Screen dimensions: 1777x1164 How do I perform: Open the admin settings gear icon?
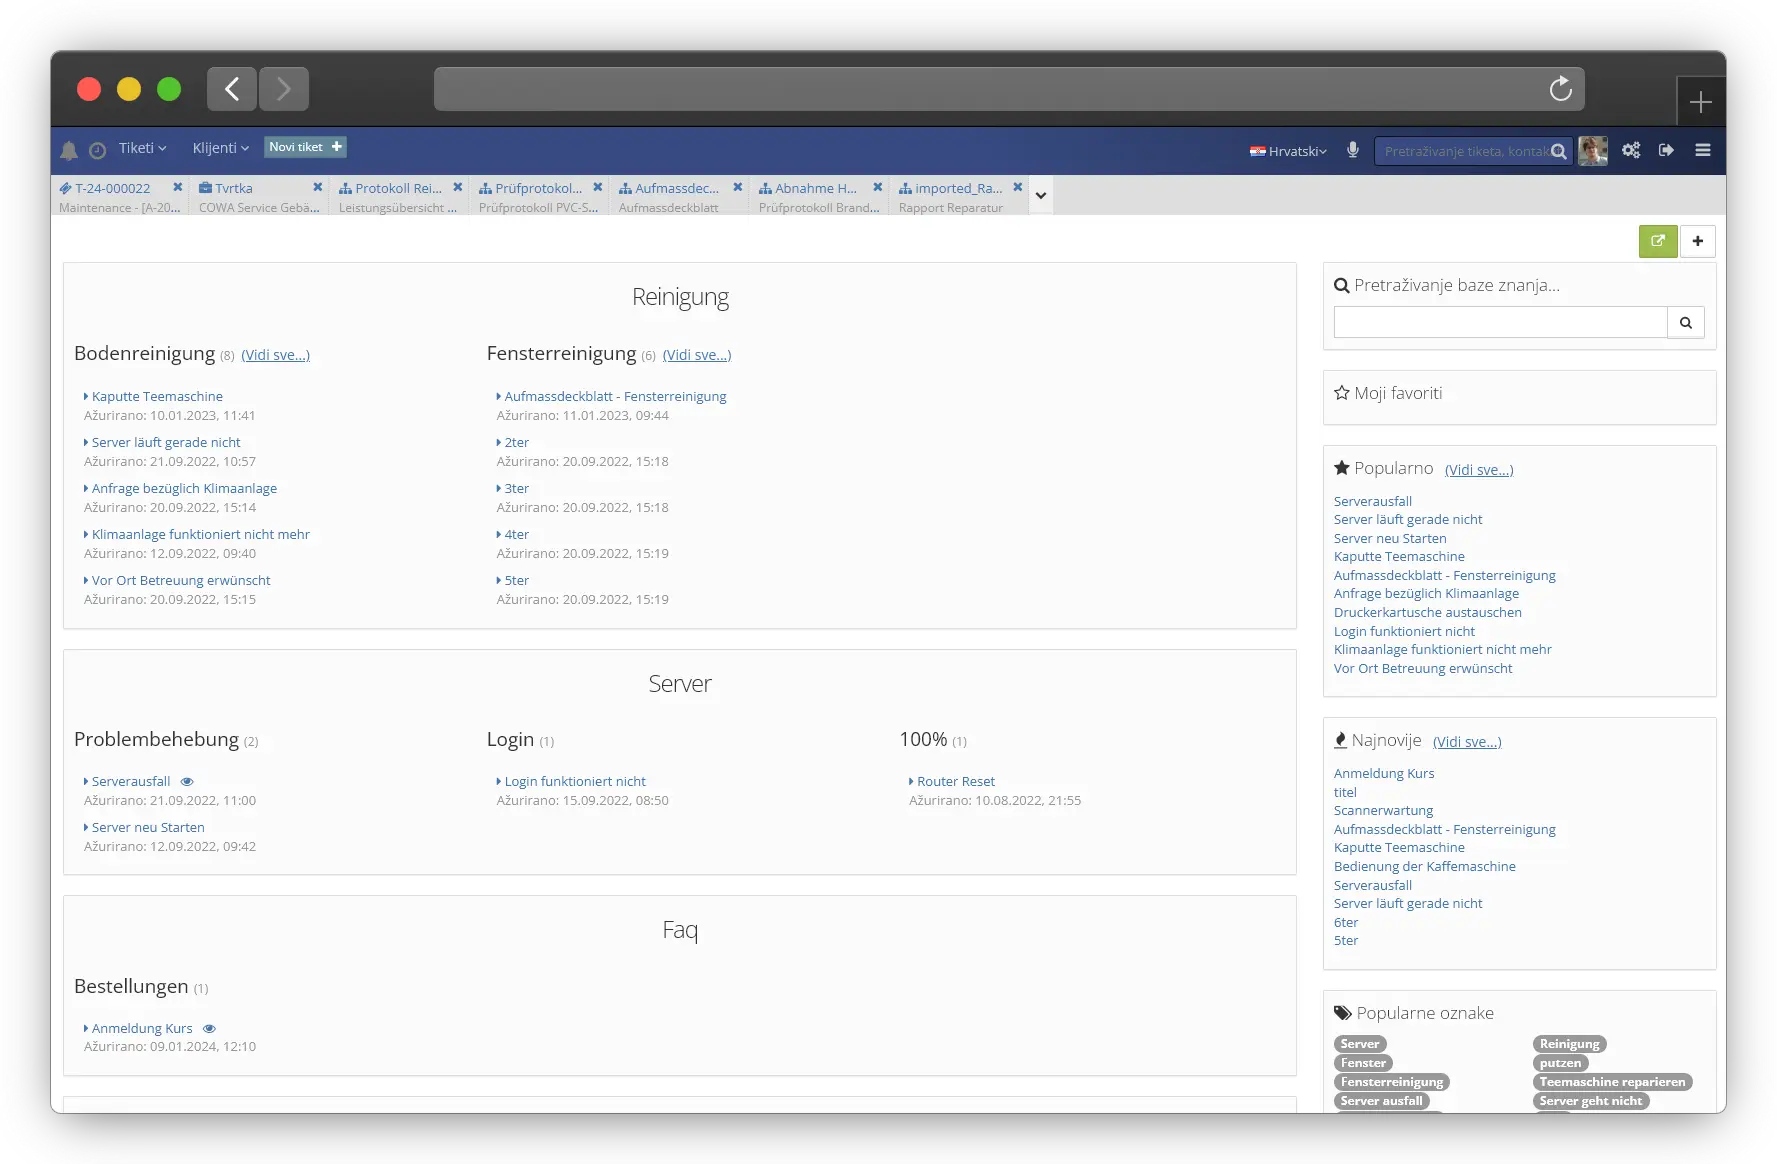[x=1630, y=150]
